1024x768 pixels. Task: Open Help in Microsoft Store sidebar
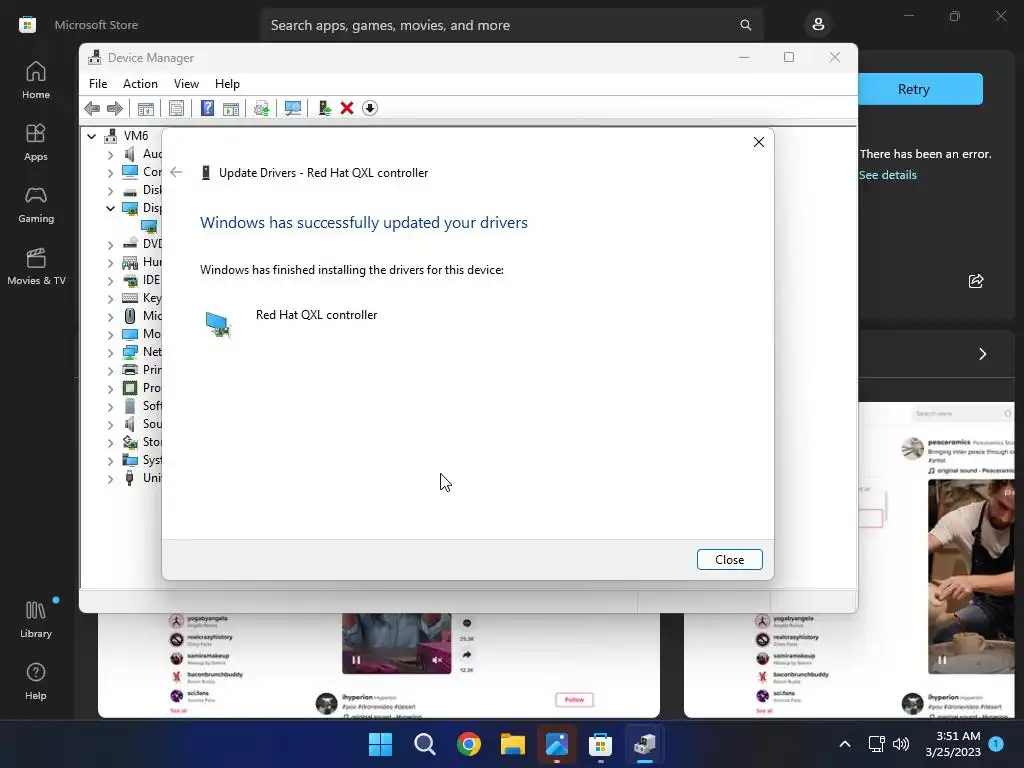(x=36, y=681)
